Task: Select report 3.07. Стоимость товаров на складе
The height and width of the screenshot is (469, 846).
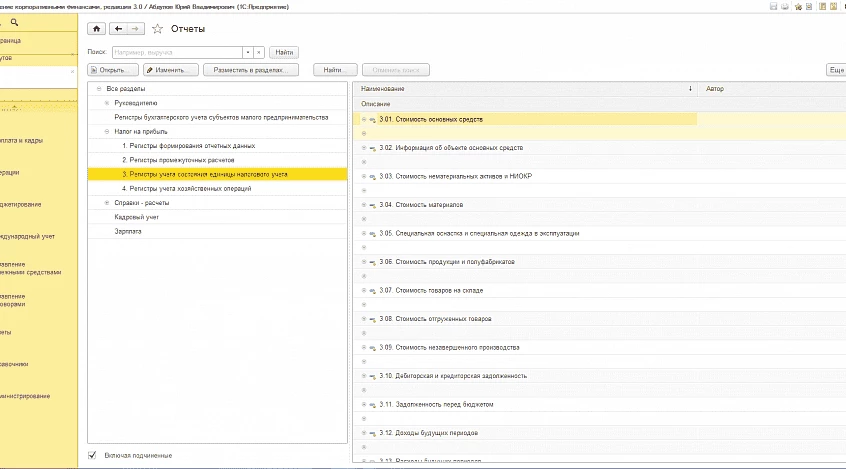Action: 431,290
